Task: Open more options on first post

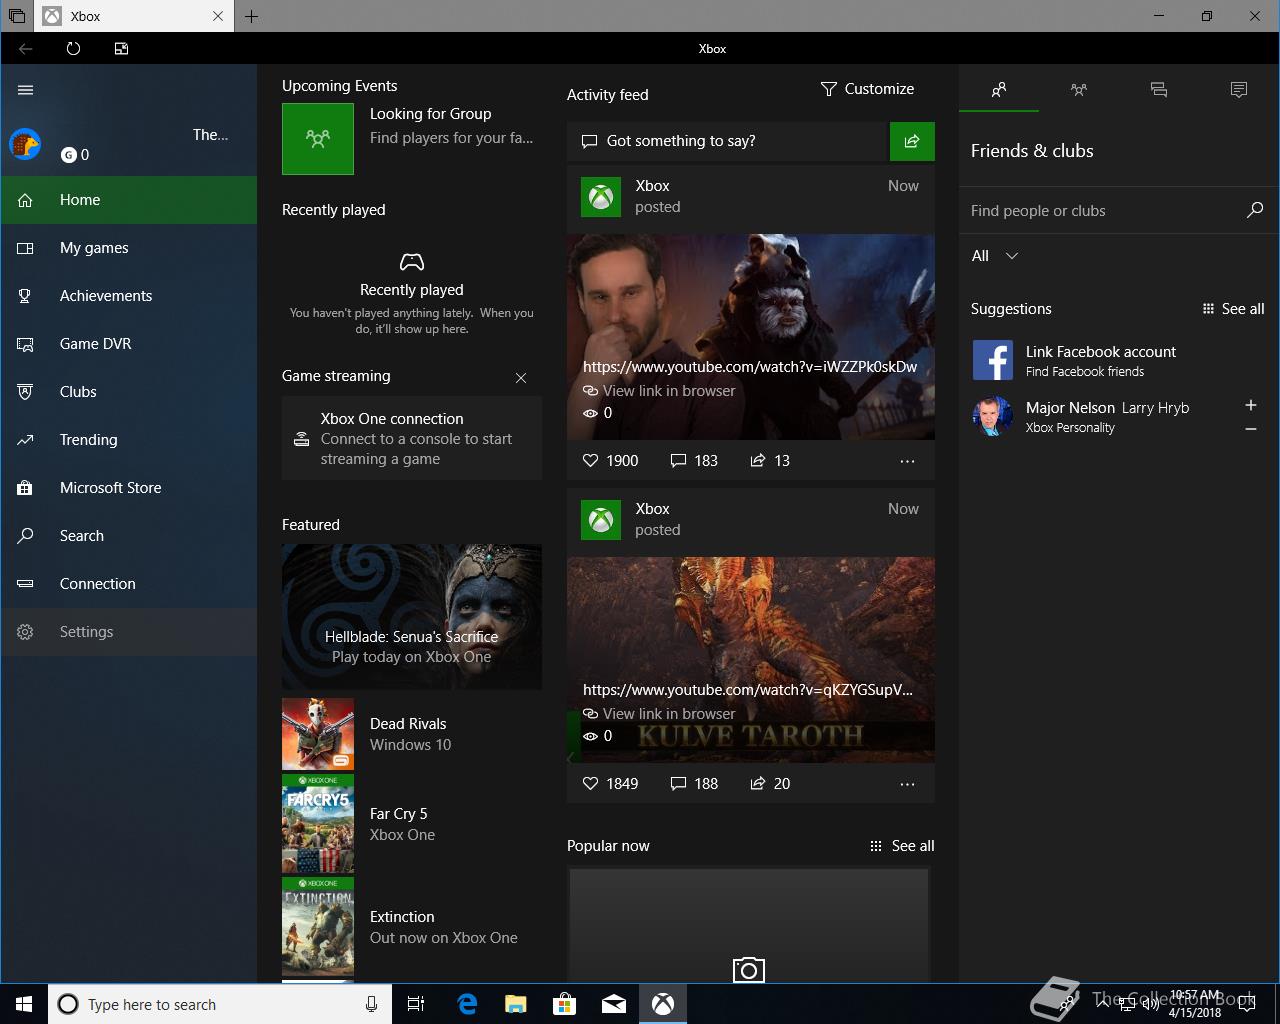Action: pyautogui.click(x=907, y=461)
